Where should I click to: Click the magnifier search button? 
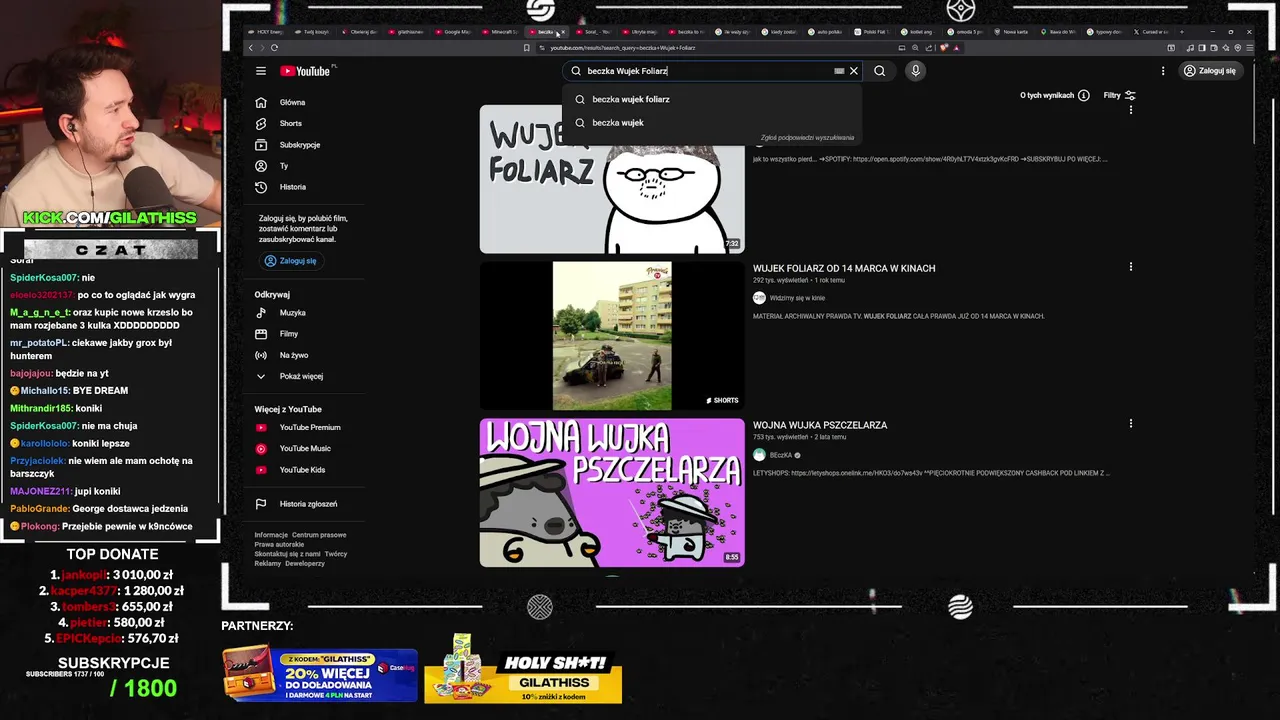tap(880, 71)
